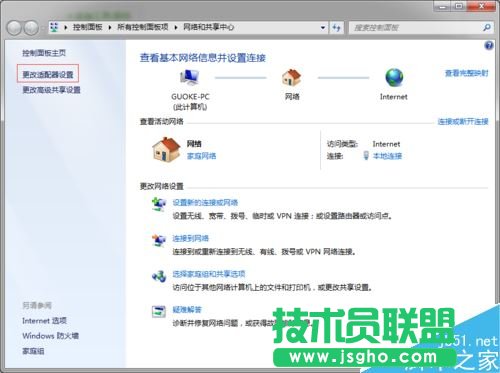Image resolution: width=500 pixels, height=373 pixels.
Task: Click 查看完整映射 link
Action: tap(467, 73)
